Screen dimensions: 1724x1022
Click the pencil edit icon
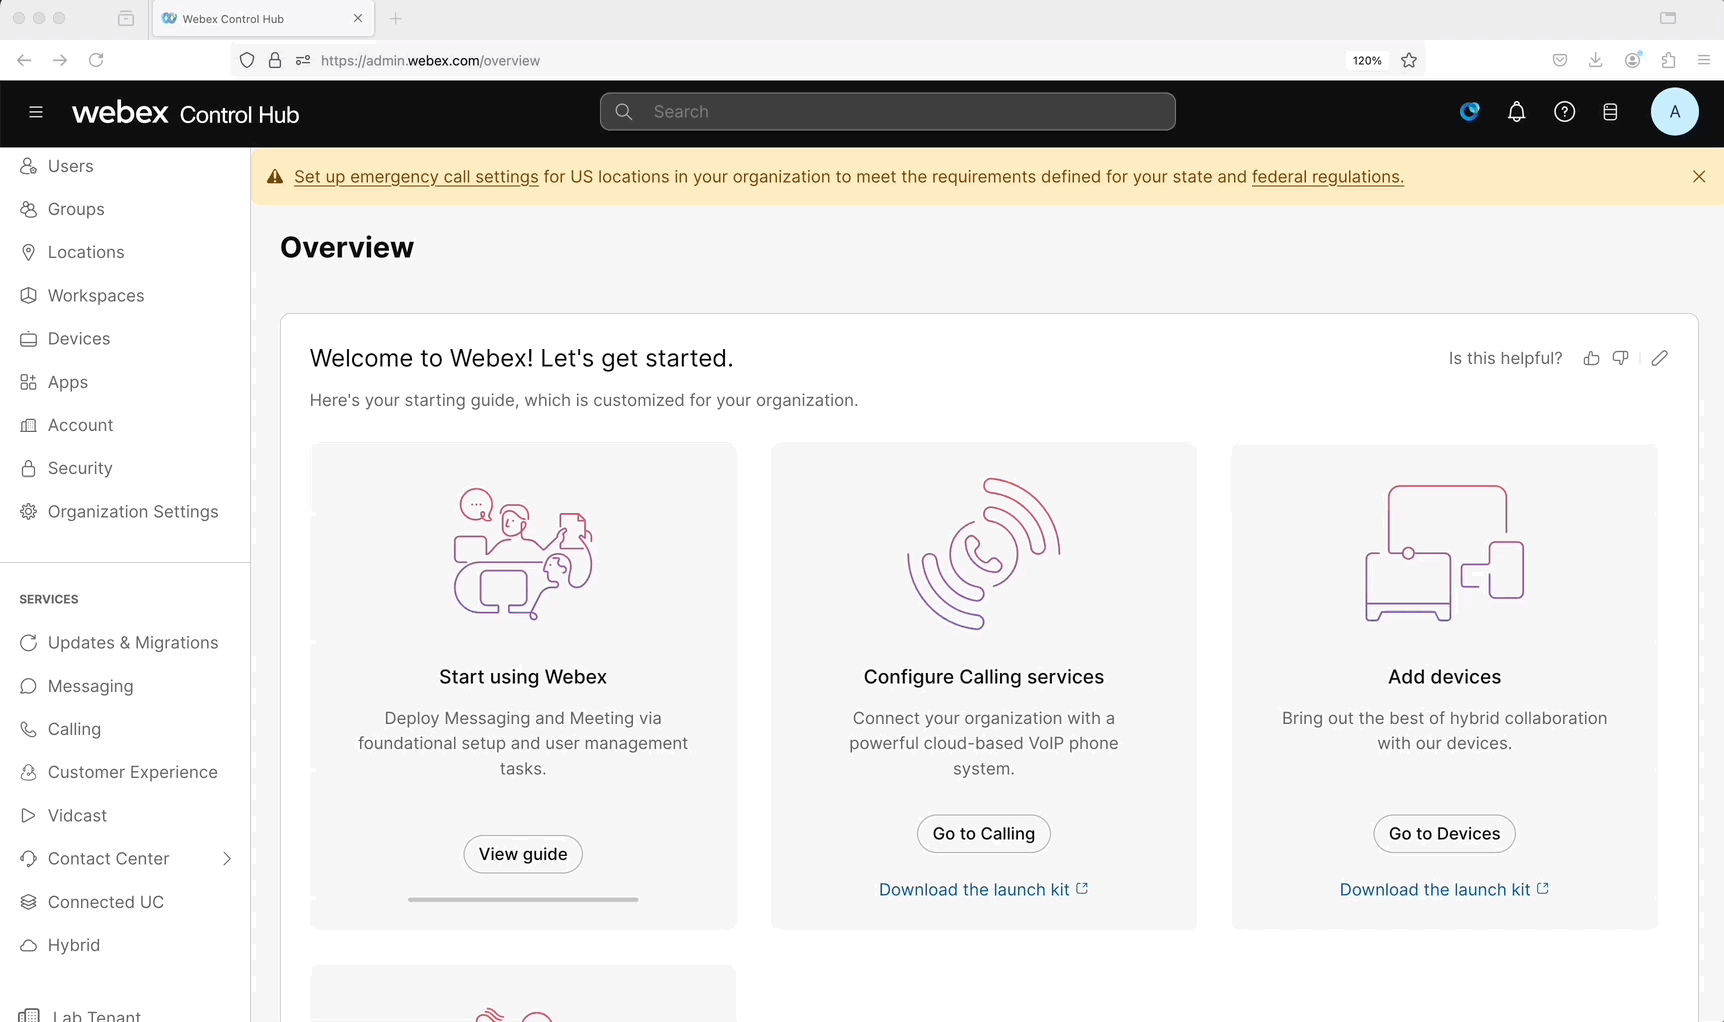1659,358
